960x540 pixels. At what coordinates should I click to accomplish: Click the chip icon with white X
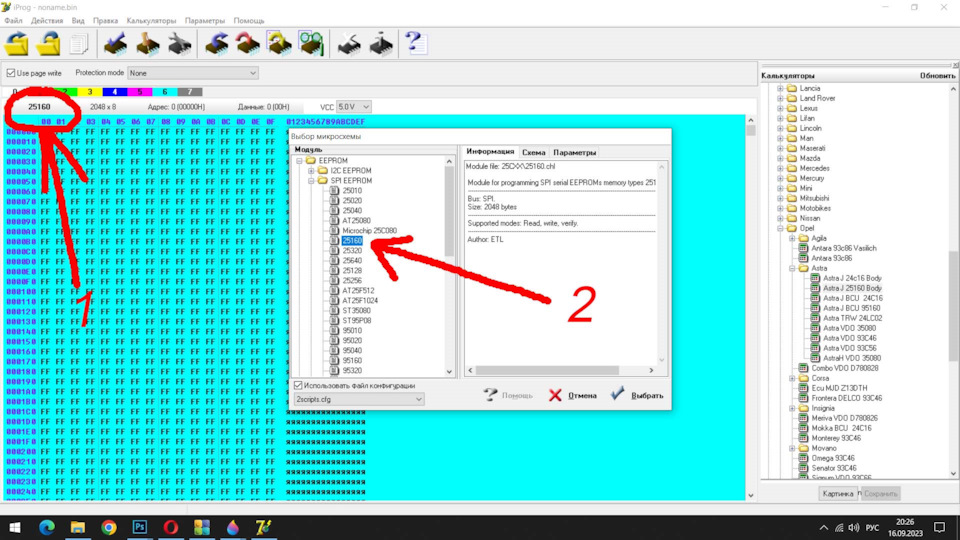tap(349, 44)
